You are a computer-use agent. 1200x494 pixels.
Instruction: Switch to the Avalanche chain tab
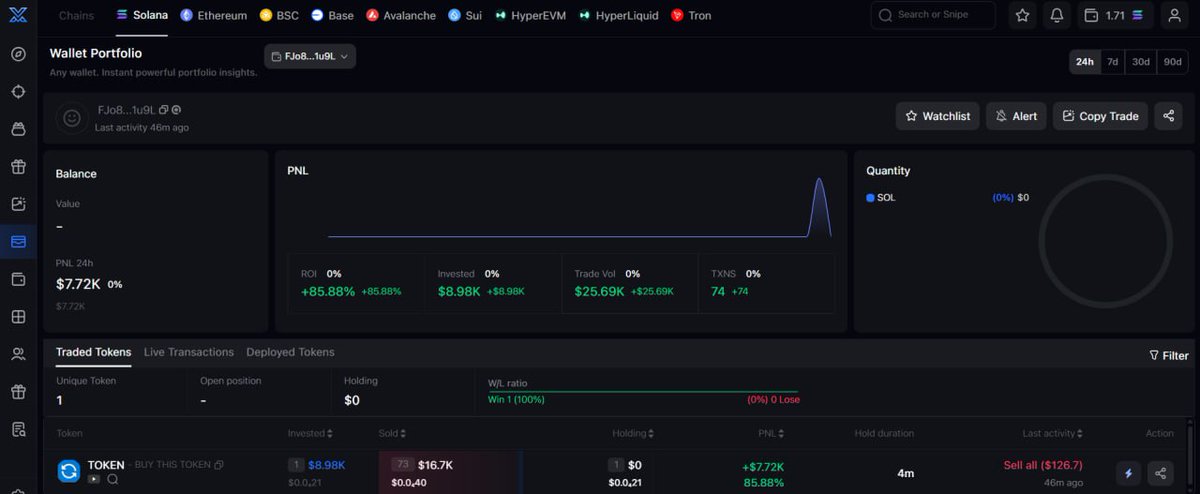point(401,15)
